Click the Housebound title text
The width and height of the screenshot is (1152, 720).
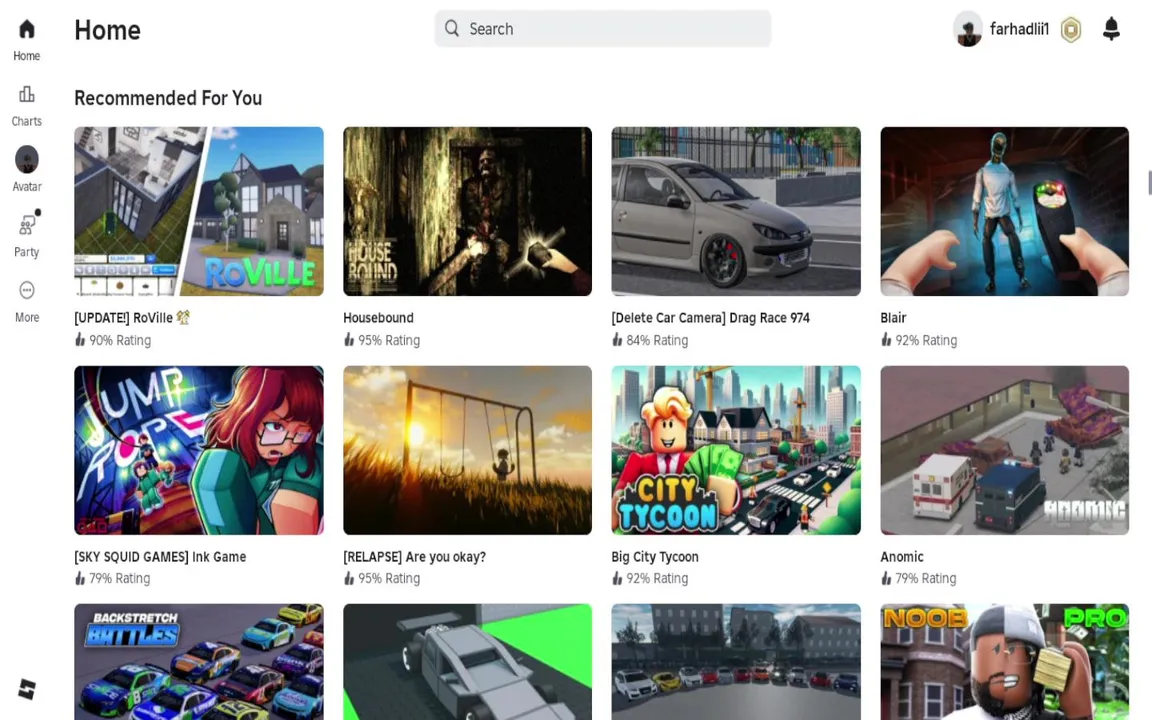click(x=378, y=317)
